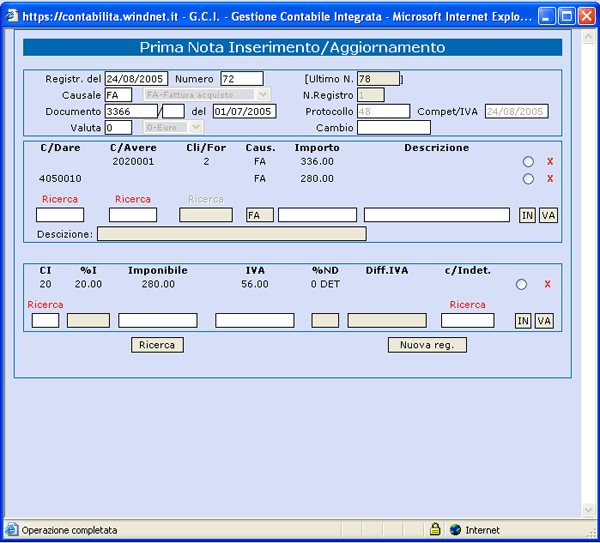Select the radio button on the 280.00 Imponibile row
Screen dimensions: 600x543
pyautogui.click(x=521, y=284)
